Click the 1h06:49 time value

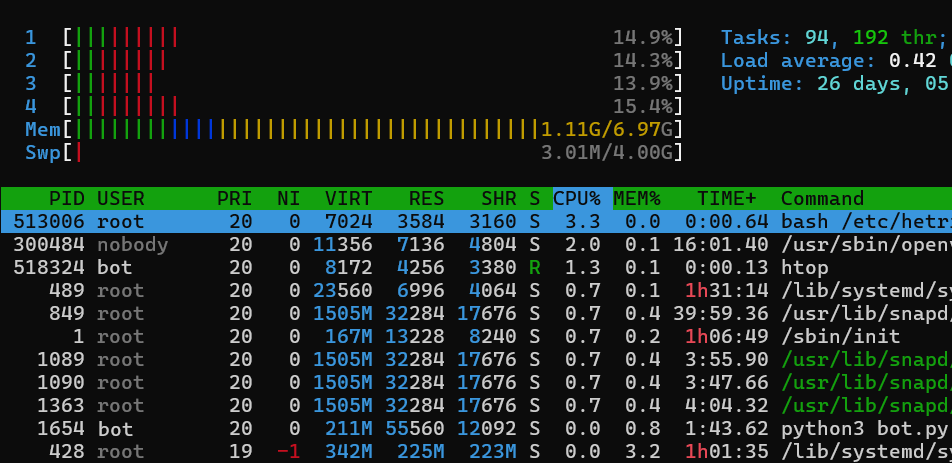727,337
